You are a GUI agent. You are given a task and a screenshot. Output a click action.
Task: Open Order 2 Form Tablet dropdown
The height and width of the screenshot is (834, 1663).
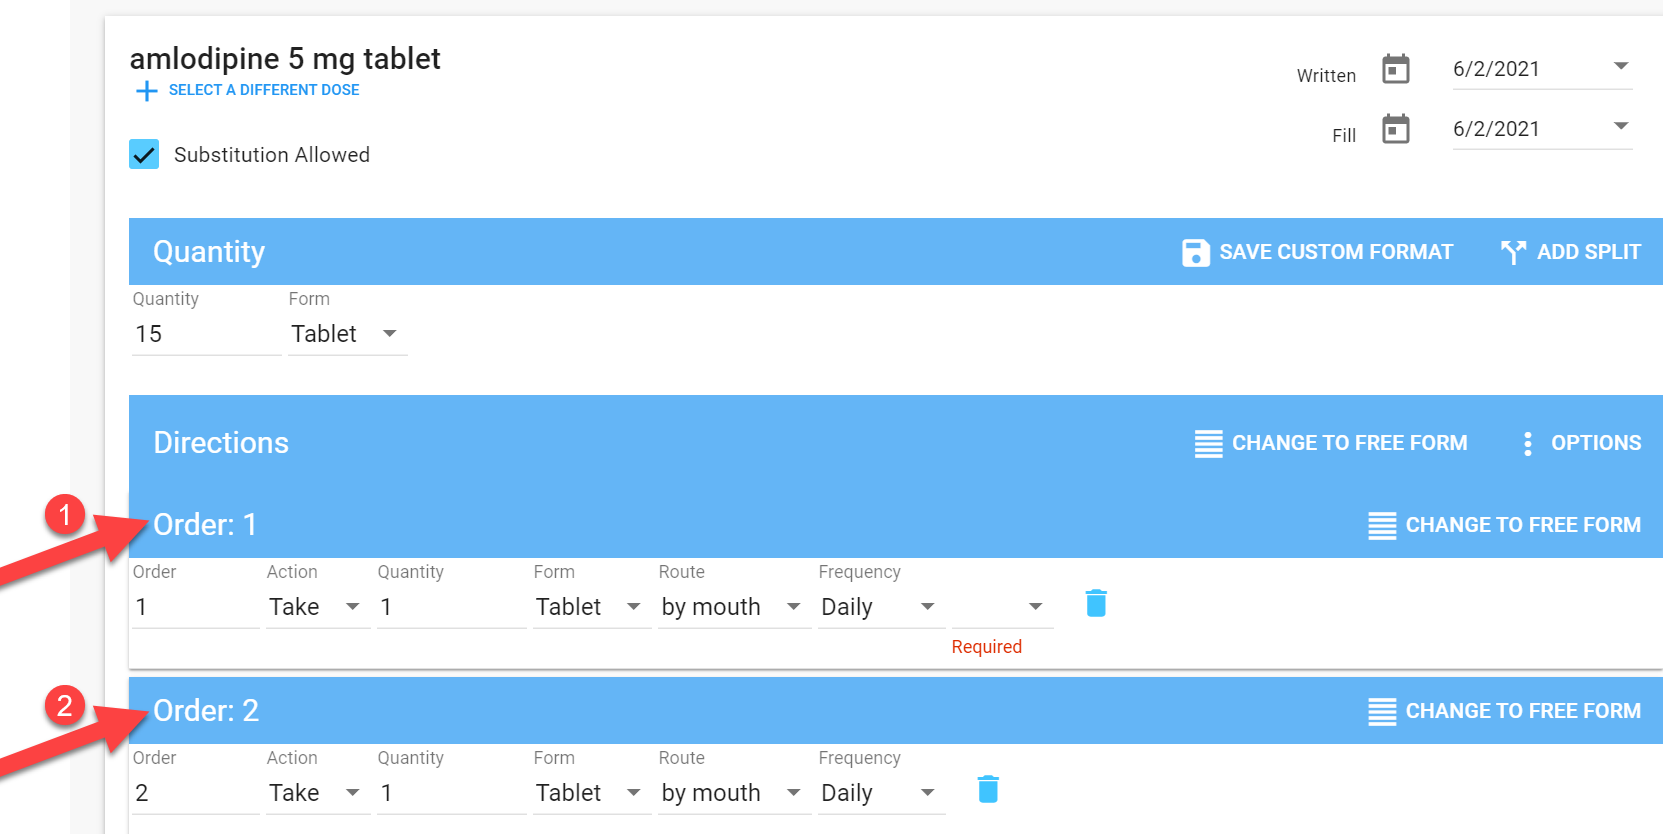pyautogui.click(x=592, y=793)
